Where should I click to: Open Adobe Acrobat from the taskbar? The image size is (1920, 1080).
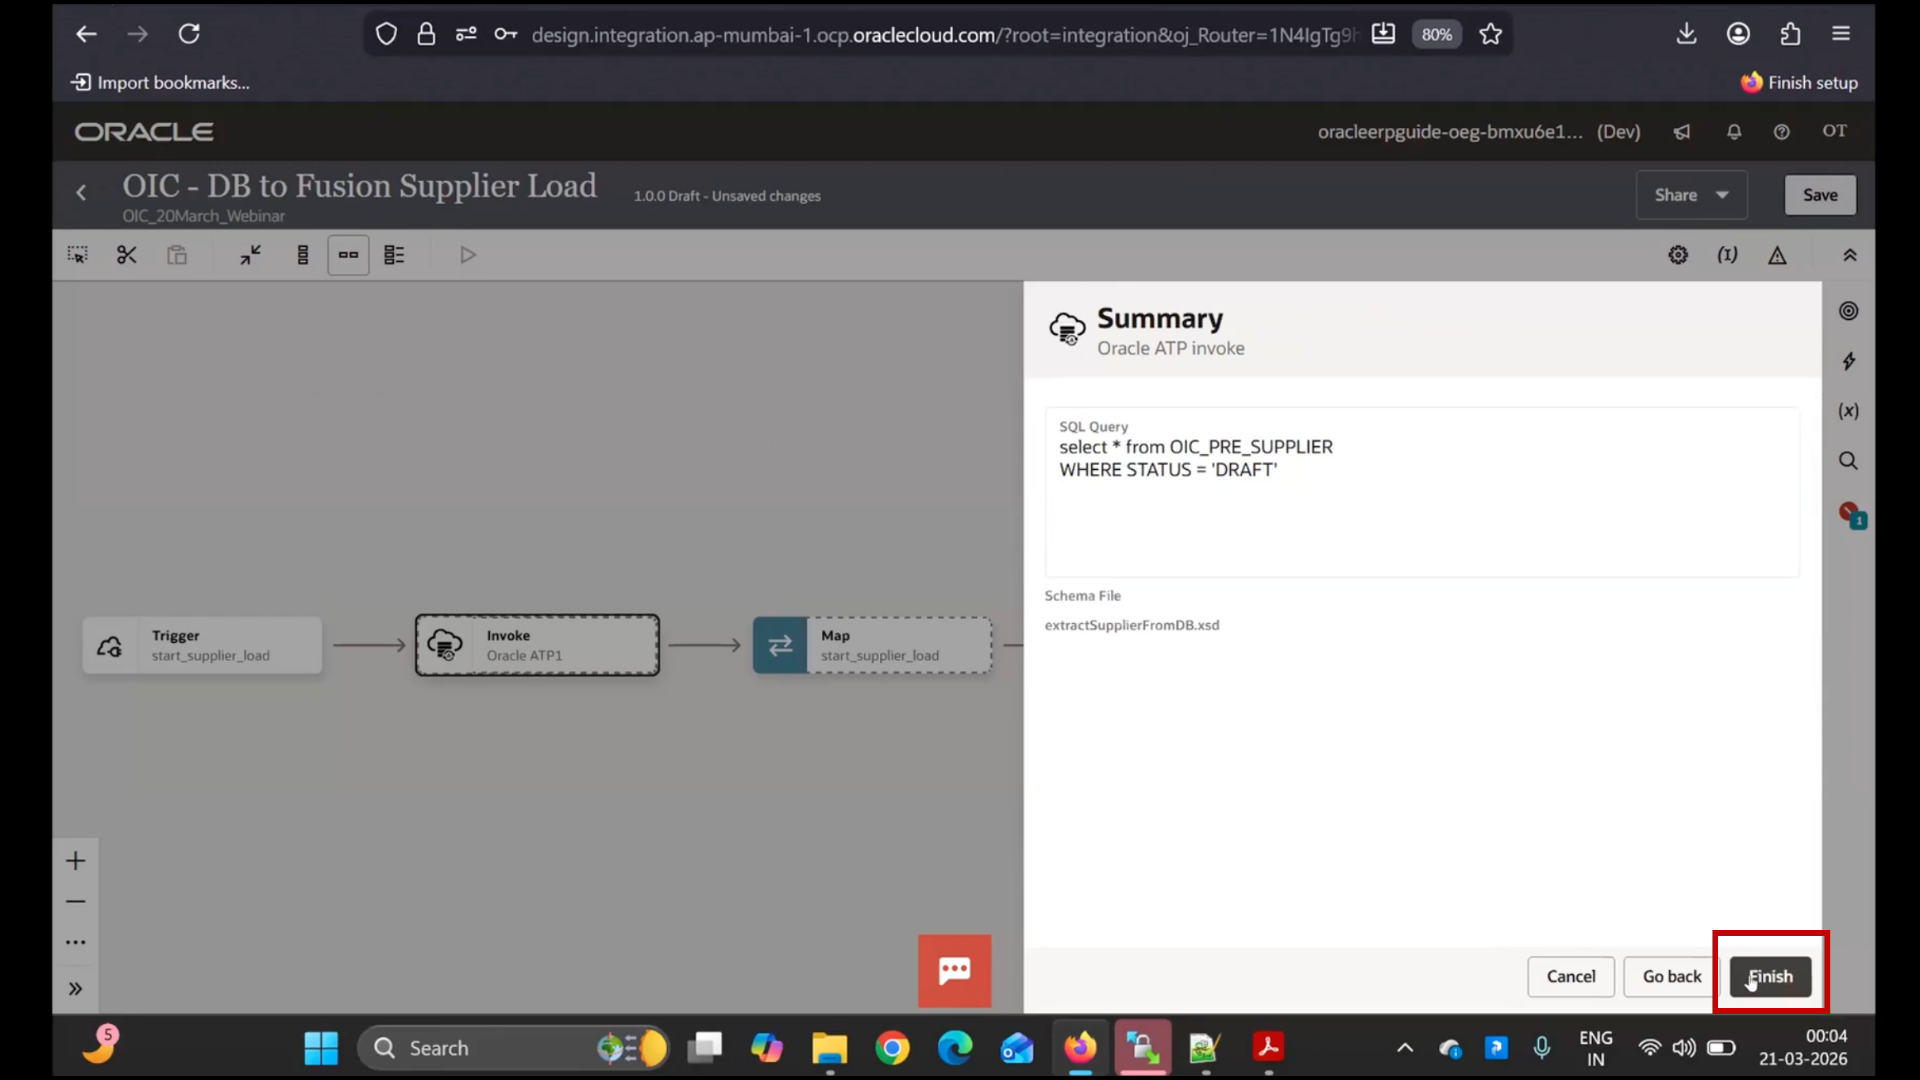1268,1048
